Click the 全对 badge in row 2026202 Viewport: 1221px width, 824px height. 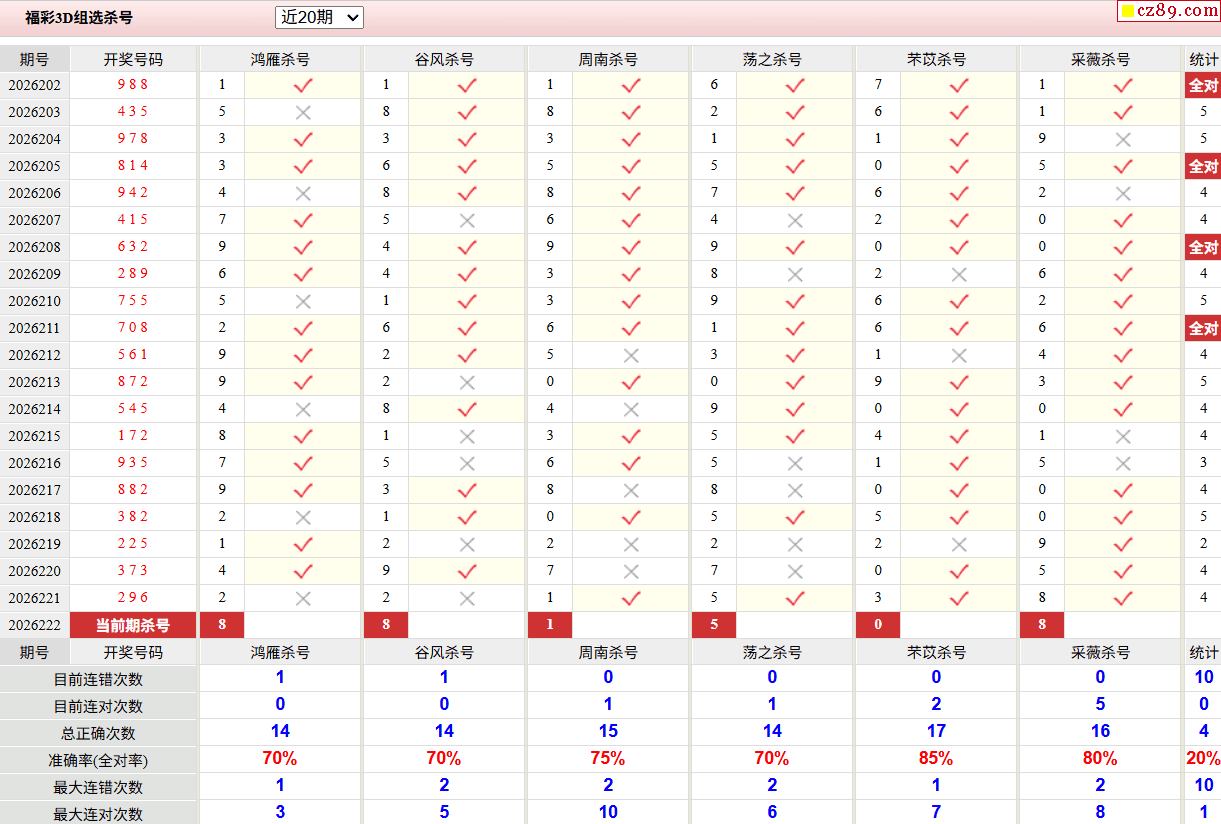1203,86
